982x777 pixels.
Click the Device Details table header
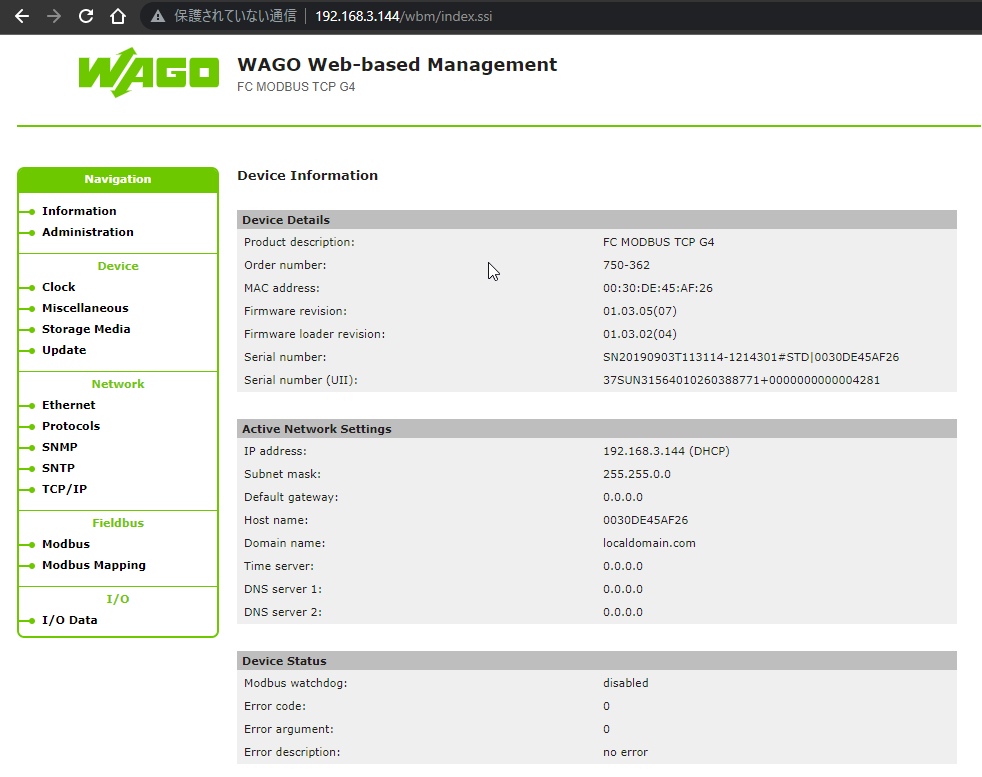pyautogui.click(x=597, y=220)
